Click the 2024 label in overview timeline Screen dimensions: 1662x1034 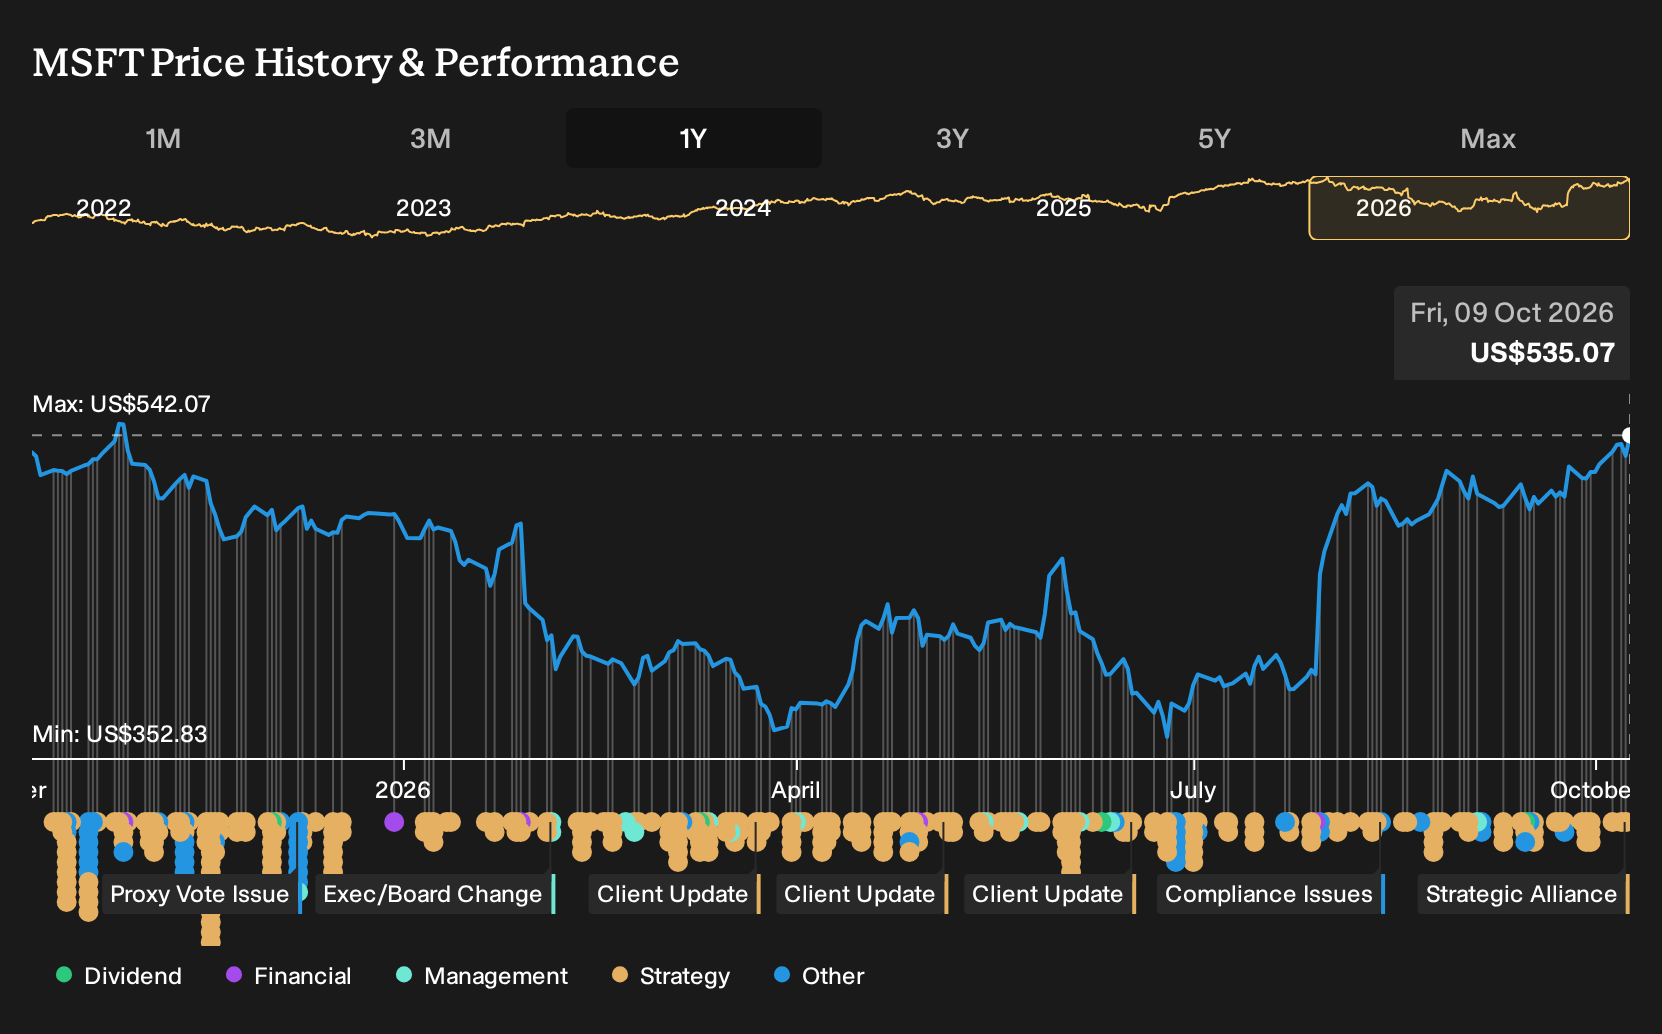(x=743, y=208)
